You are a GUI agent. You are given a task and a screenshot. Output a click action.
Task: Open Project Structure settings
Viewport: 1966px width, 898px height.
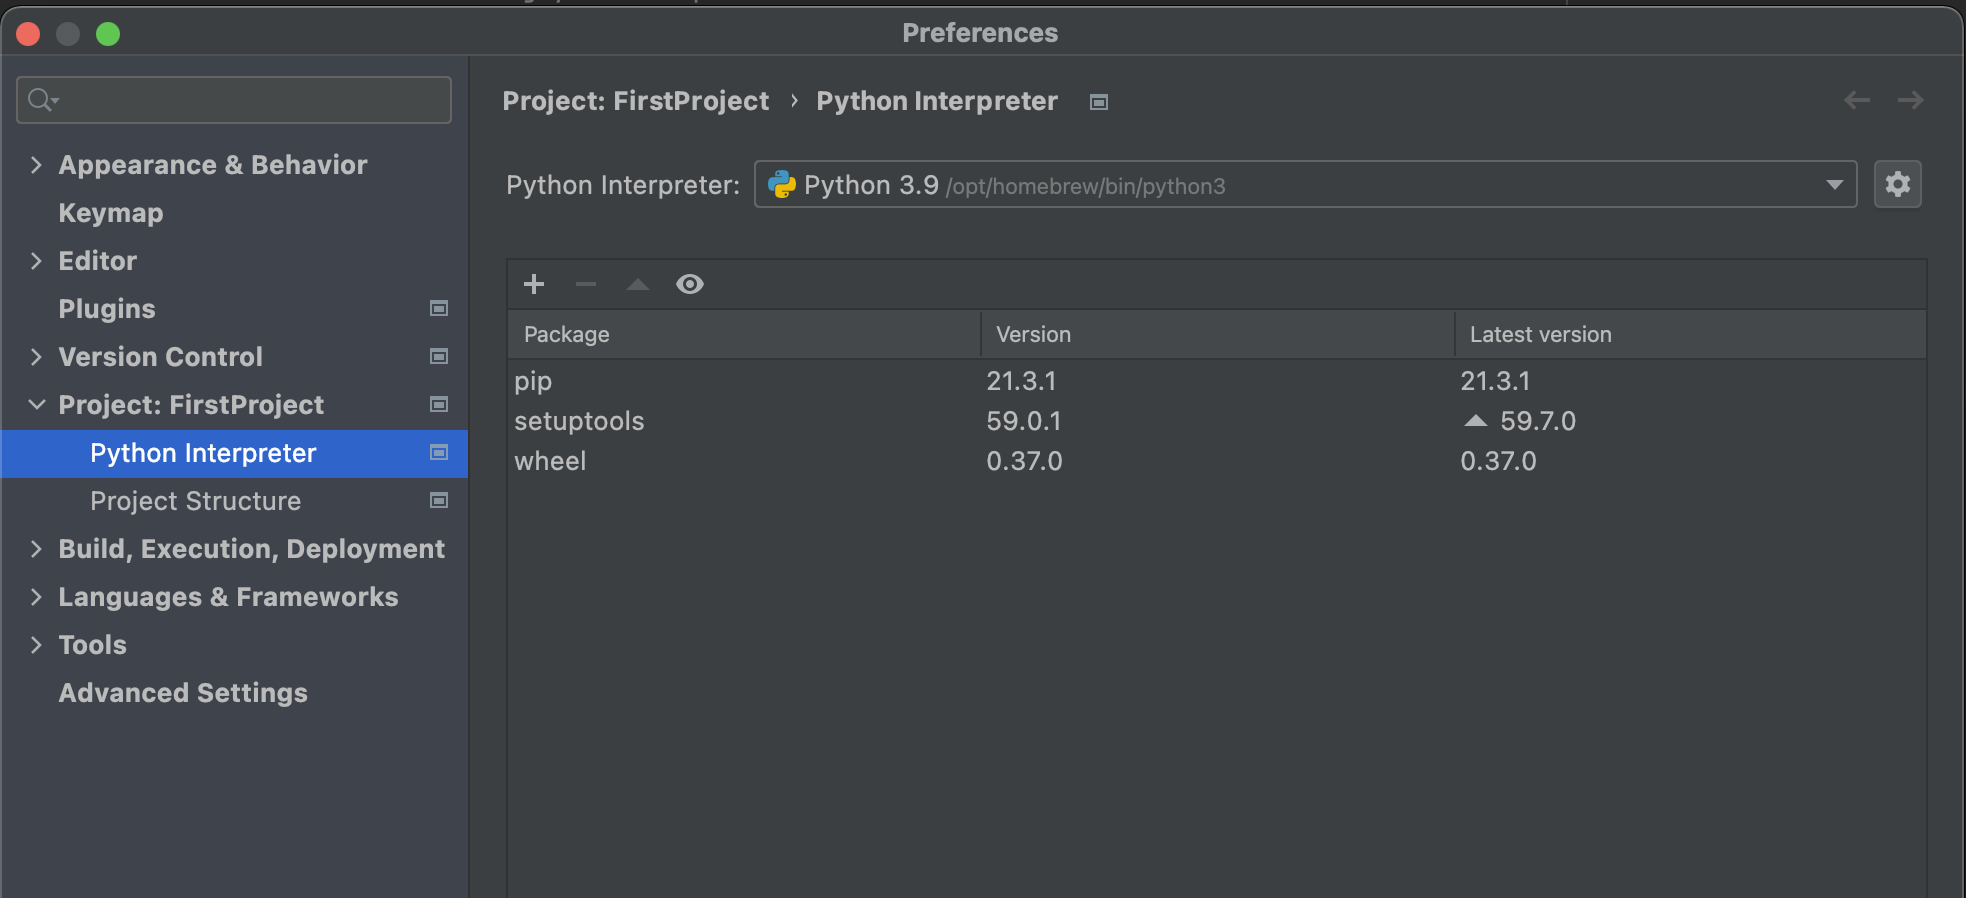click(196, 501)
